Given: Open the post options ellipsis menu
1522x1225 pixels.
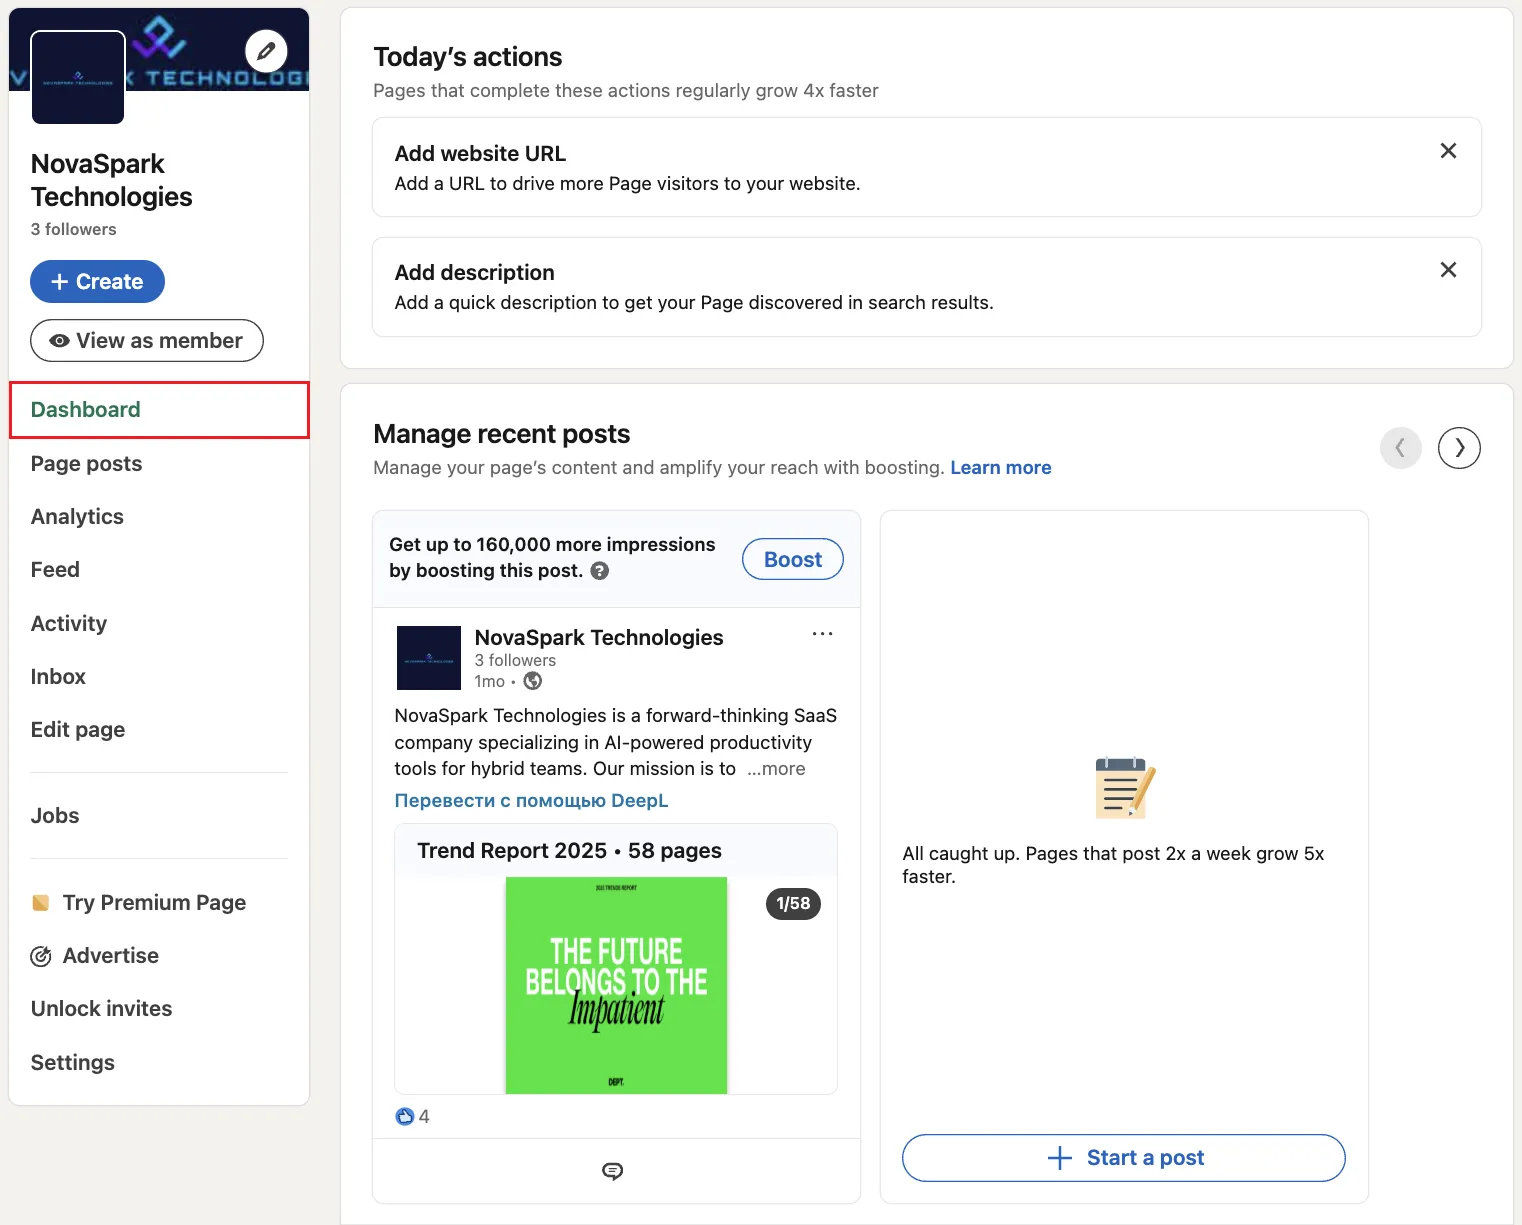Looking at the screenshot, I should pyautogui.click(x=822, y=633).
